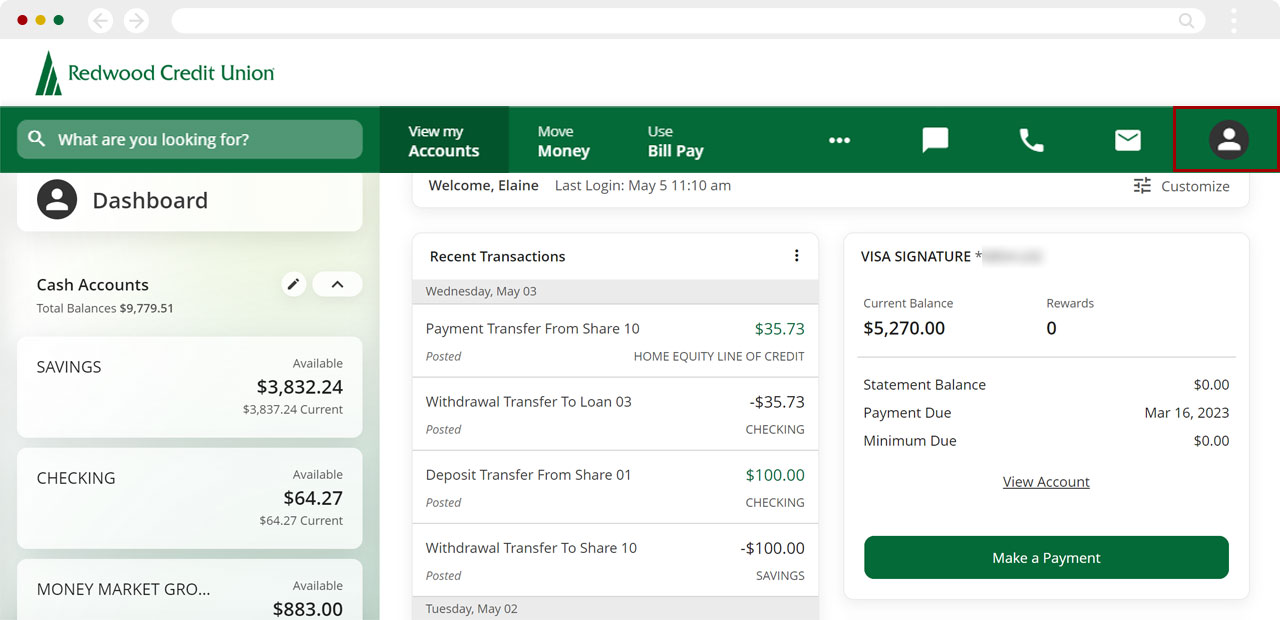Click the Total Balances $9,779.51 text
Viewport: 1280px width, 620px height.
pos(105,309)
